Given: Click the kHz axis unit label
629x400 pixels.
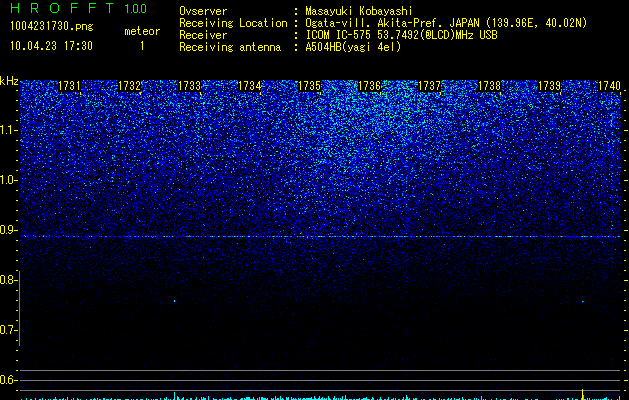Looking at the screenshot, I should [9, 81].
